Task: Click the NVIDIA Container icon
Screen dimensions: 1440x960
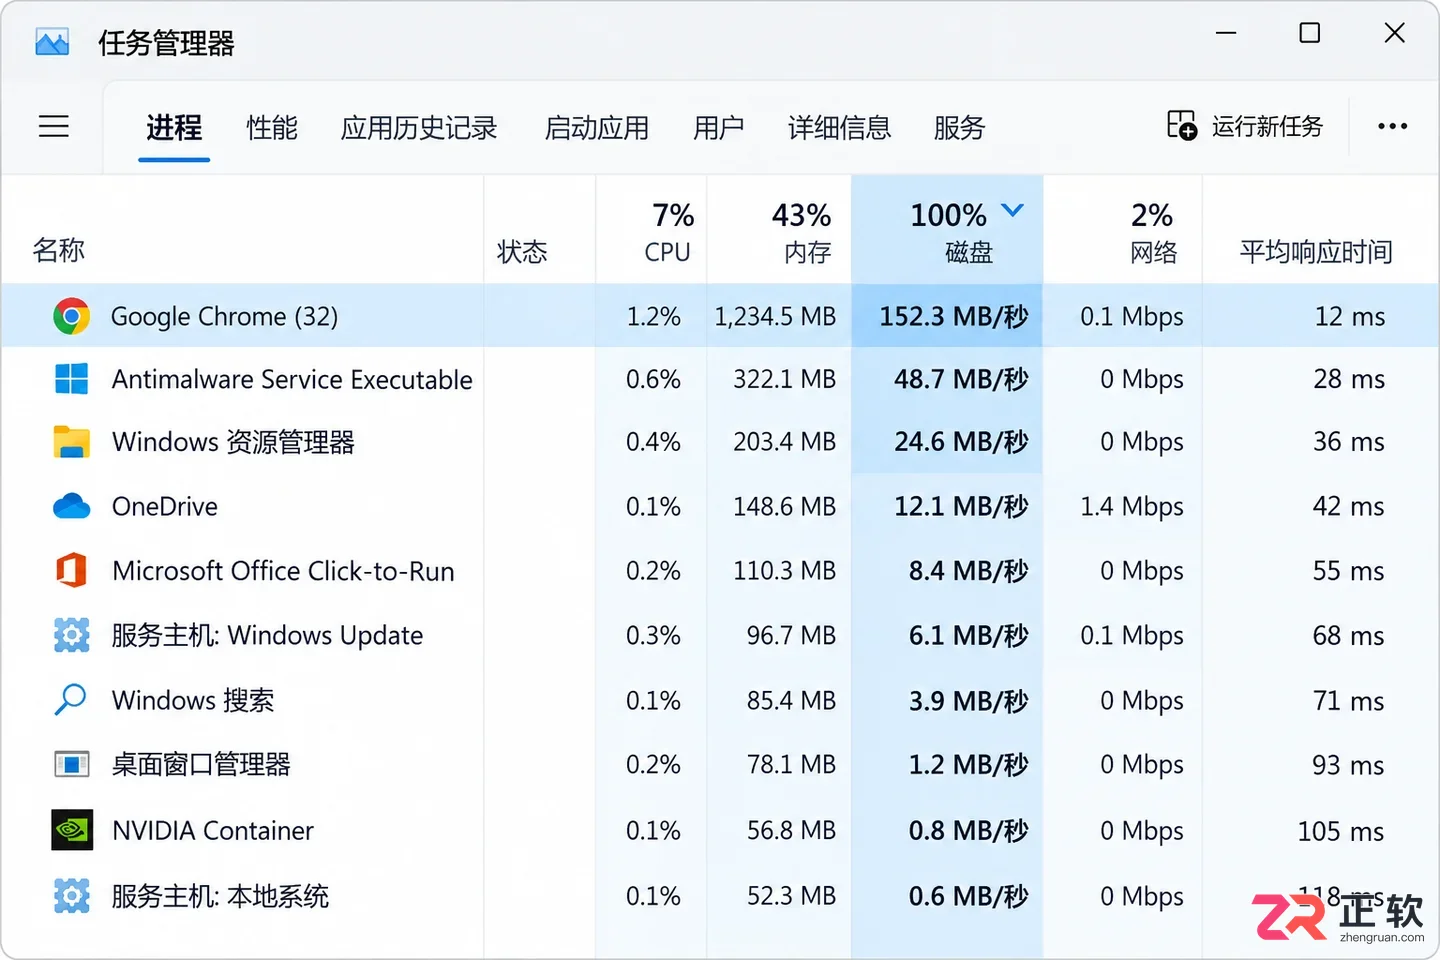Action: point(72,830)
